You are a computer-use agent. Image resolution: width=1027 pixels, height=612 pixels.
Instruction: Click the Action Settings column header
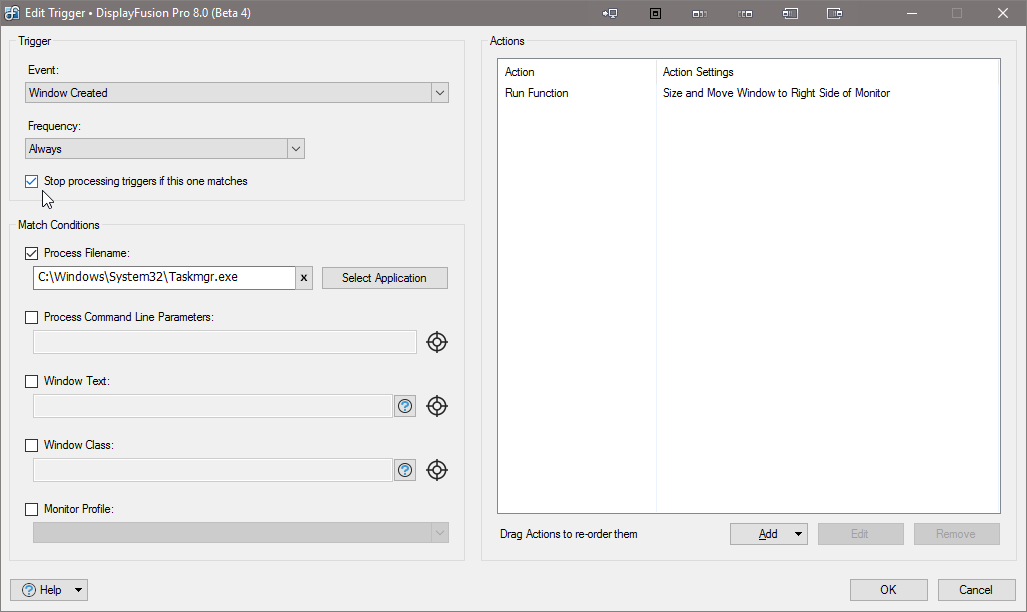tap(698, 72)
